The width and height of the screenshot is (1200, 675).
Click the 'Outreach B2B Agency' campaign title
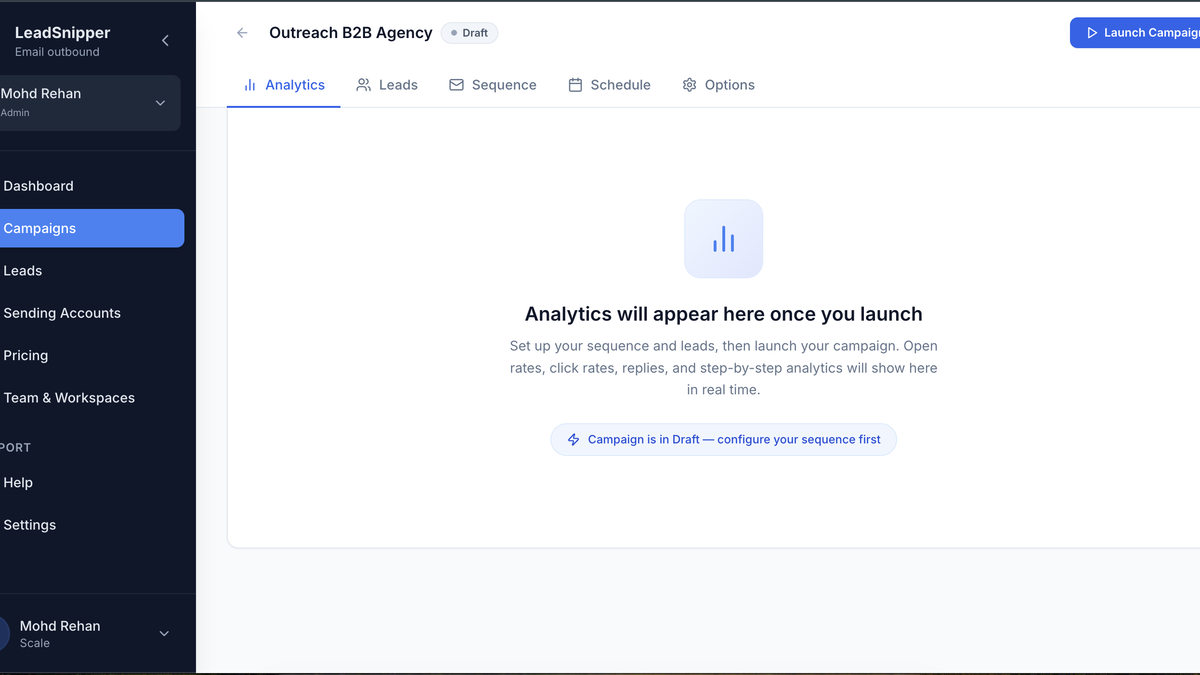click(x=351, y=33)
